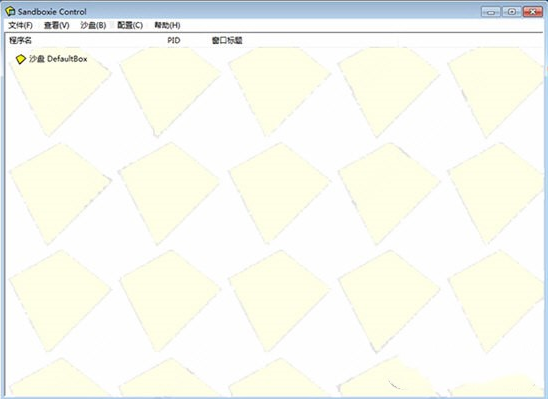Image resolution: width=548 pixels, height=399 pixels.
Task: Click the yellow sandbox icon beside DefaultBox
Action: [x=21, y=59]
